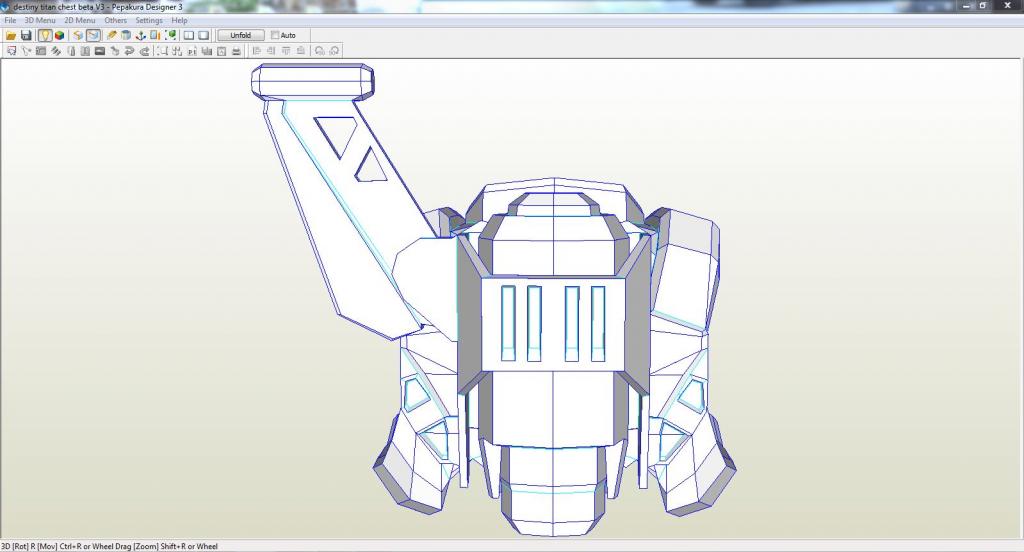The image size is (1024, 552).
Task: Click the printer icon in lower toolbar
Action: tap(236, 51)
